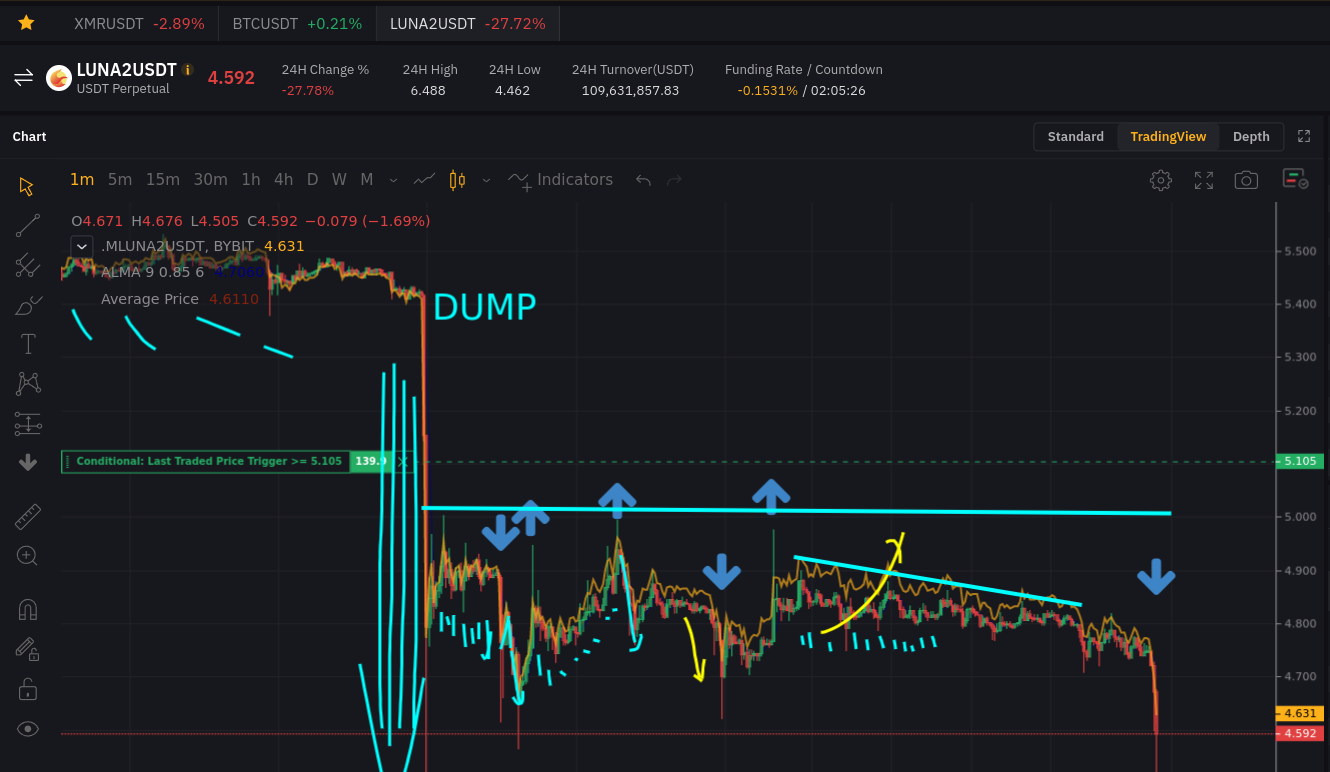The width and height of the screenshot is (1330, 772).
Task: Take a chart snapshot with camera icon
Action: click(1246, 180)
